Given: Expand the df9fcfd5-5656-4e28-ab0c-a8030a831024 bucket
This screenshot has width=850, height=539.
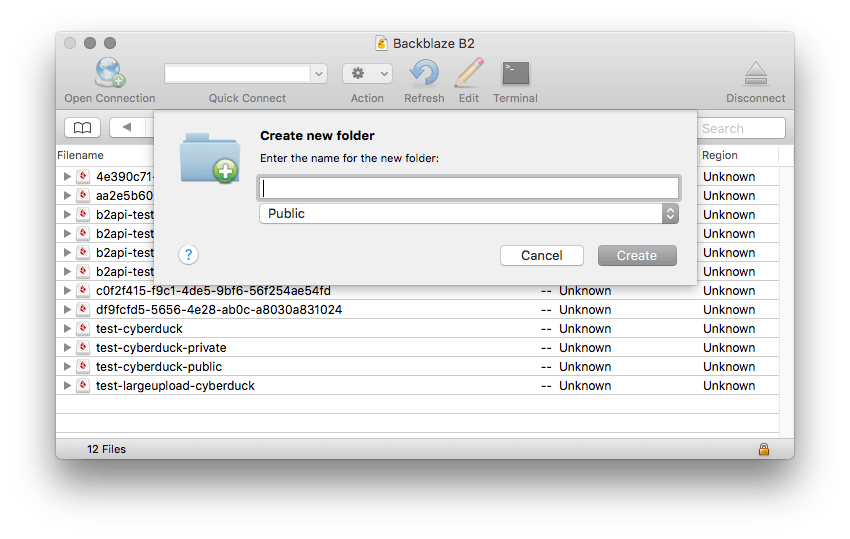Looking at the screenshot, I should 67,309.
